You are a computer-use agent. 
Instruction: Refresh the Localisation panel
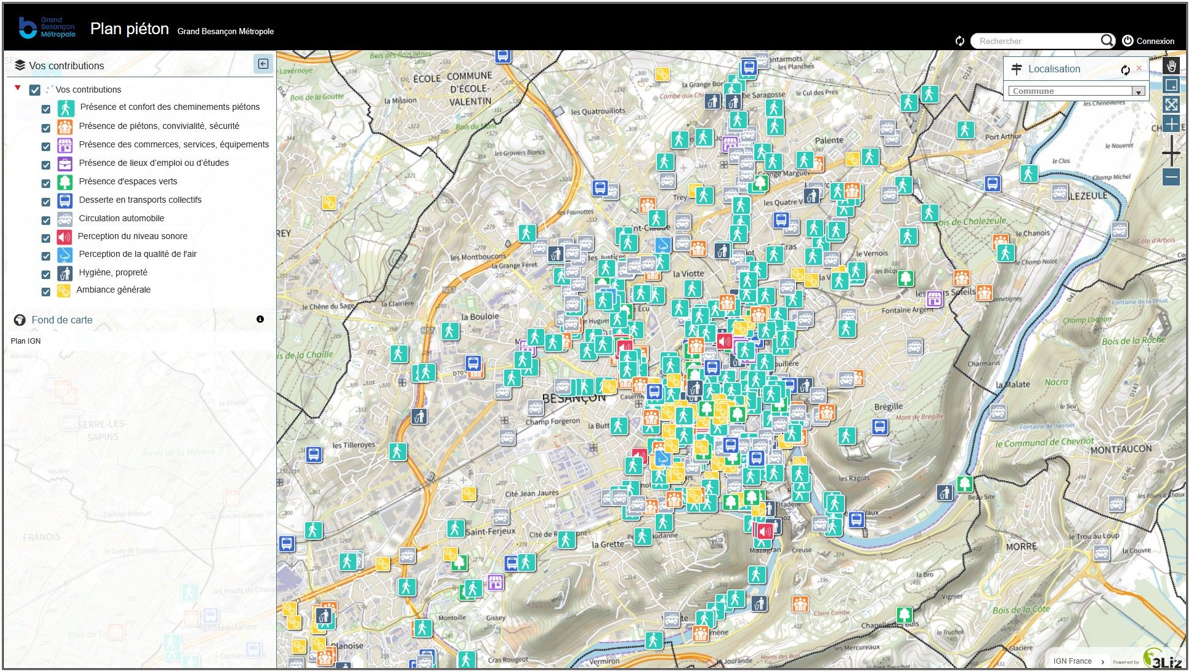(1125, 70)
